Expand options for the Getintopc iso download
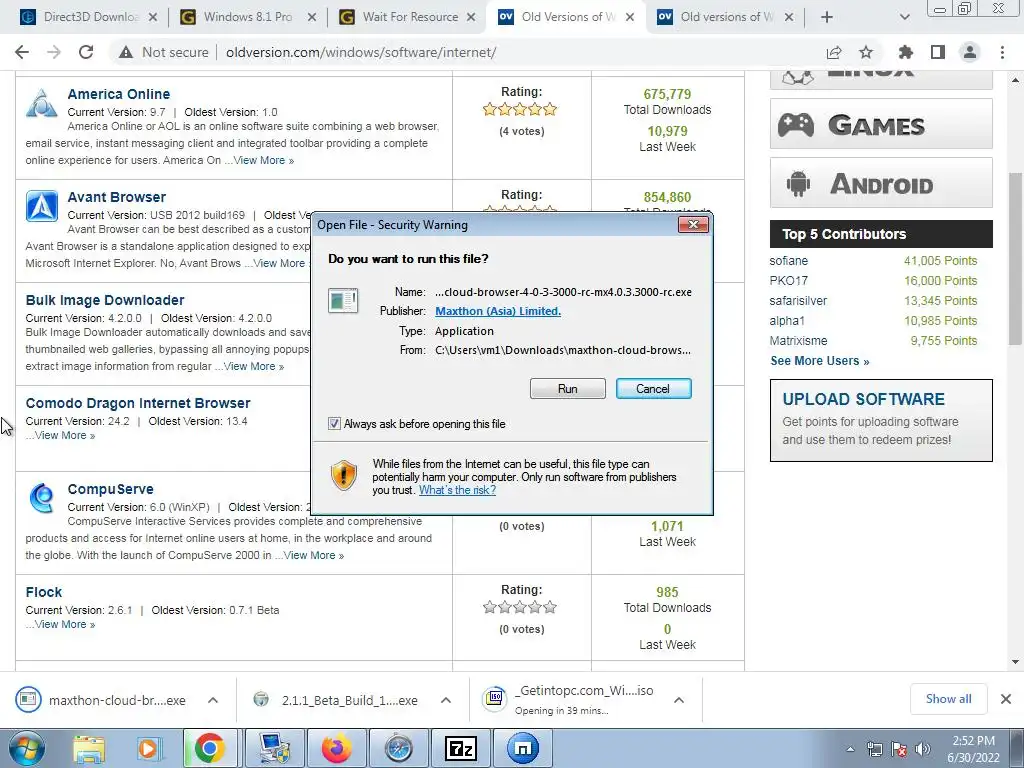1024x768 pixels. coord(679,700)
